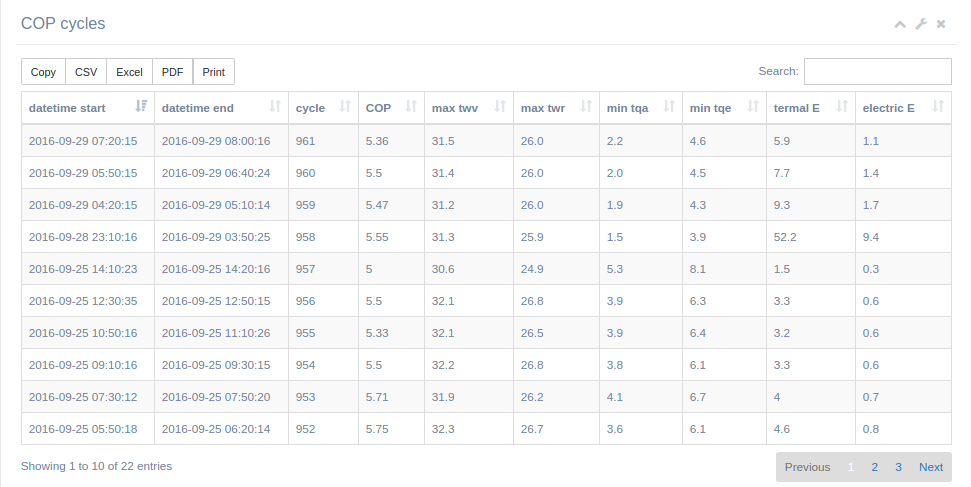Go to page 2 of results
The height and width of the screenshot is (487, 971).
click(874, 467)
